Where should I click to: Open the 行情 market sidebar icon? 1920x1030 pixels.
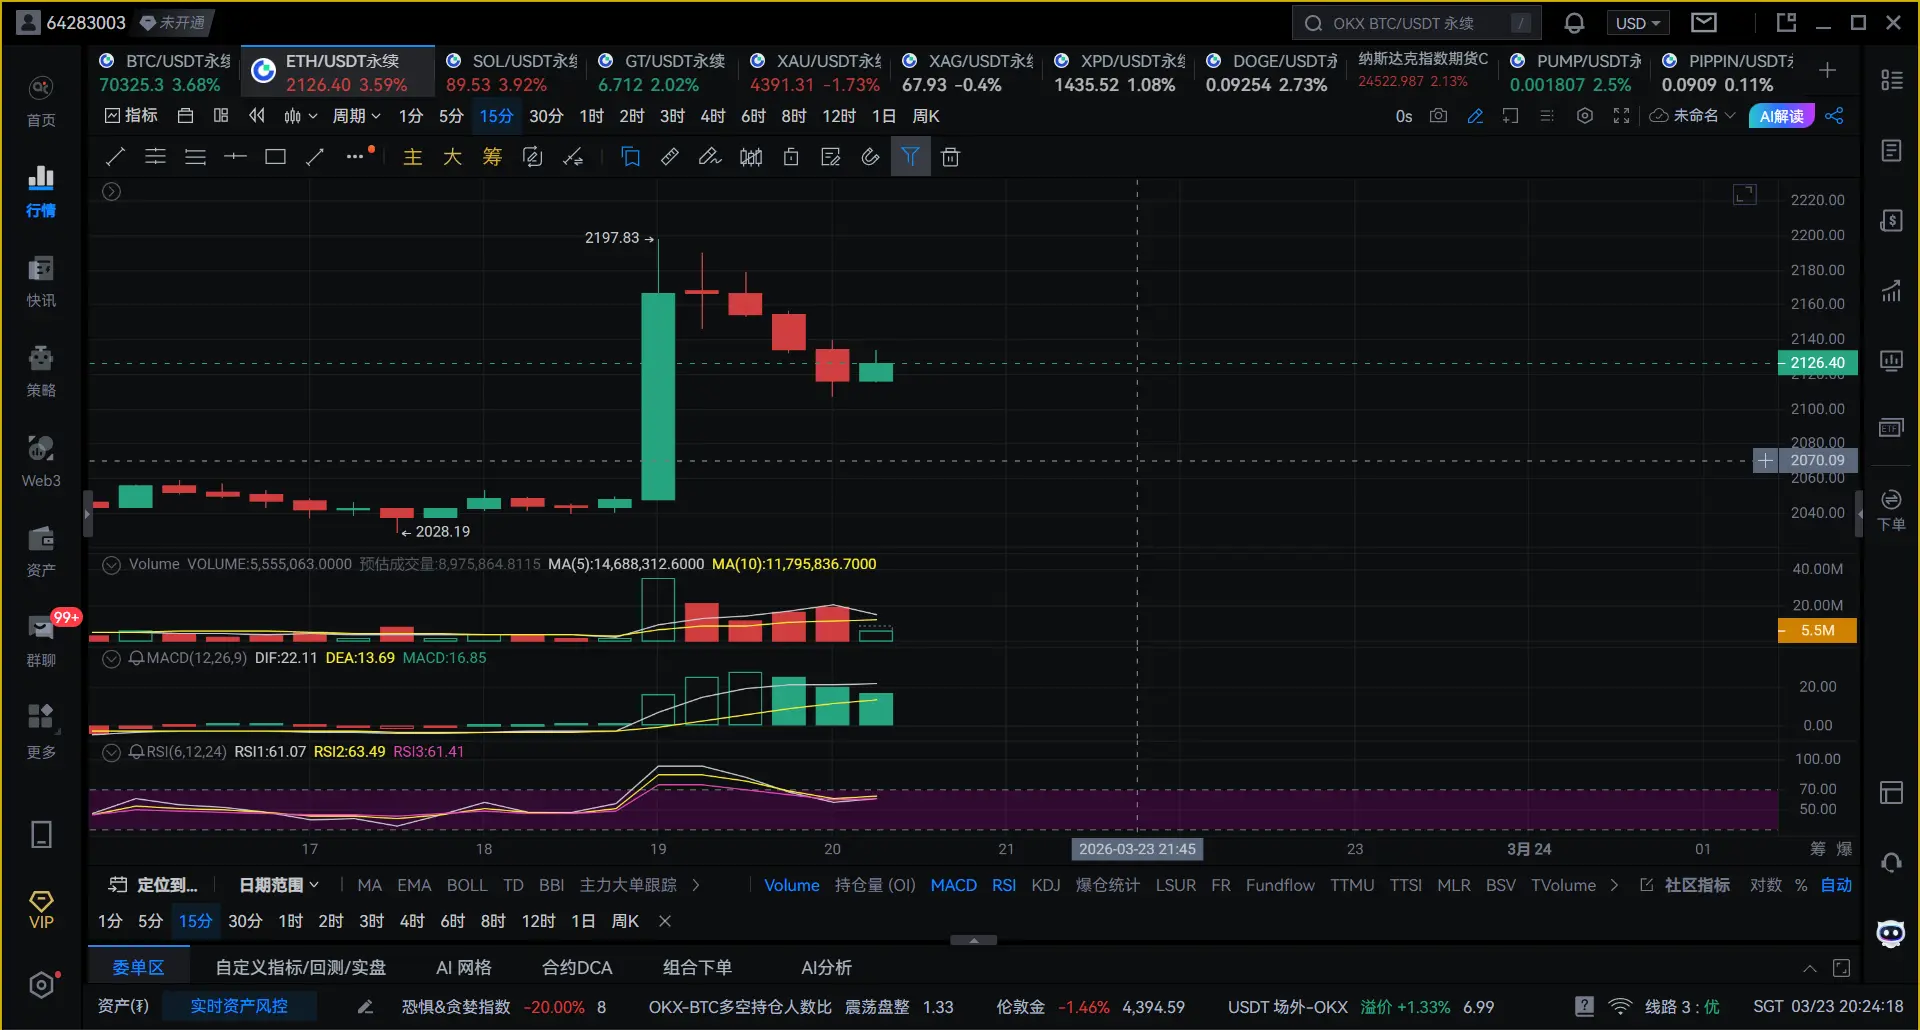coord(41,190)
